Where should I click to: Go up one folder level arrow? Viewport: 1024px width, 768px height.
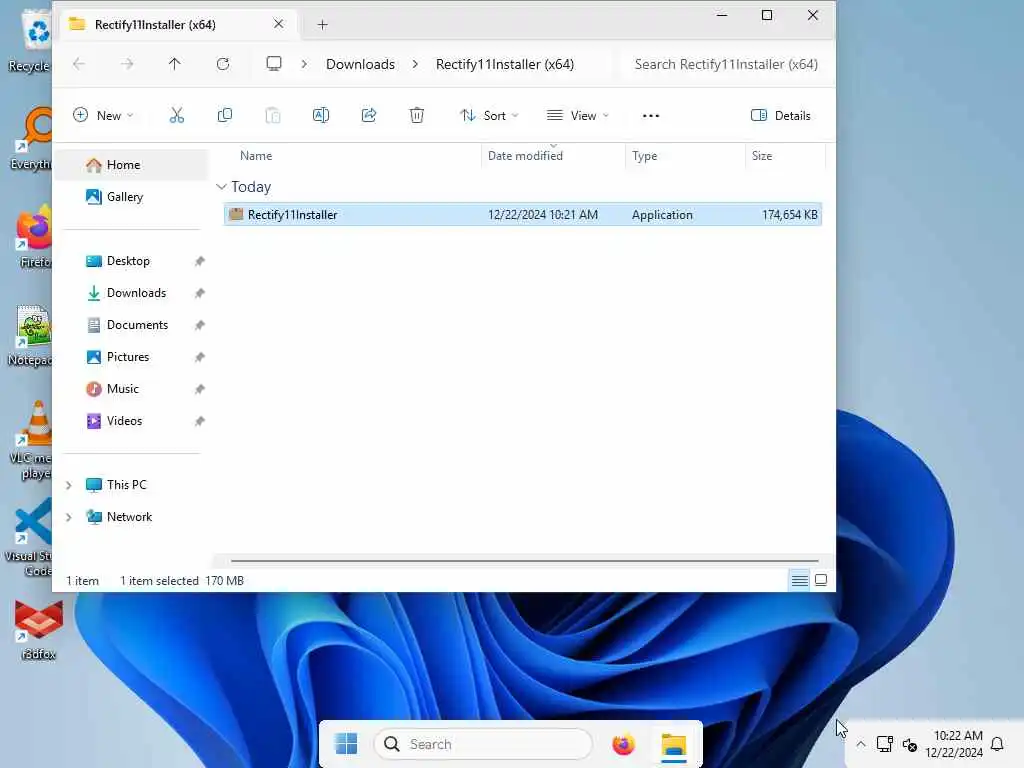point(174,64)
